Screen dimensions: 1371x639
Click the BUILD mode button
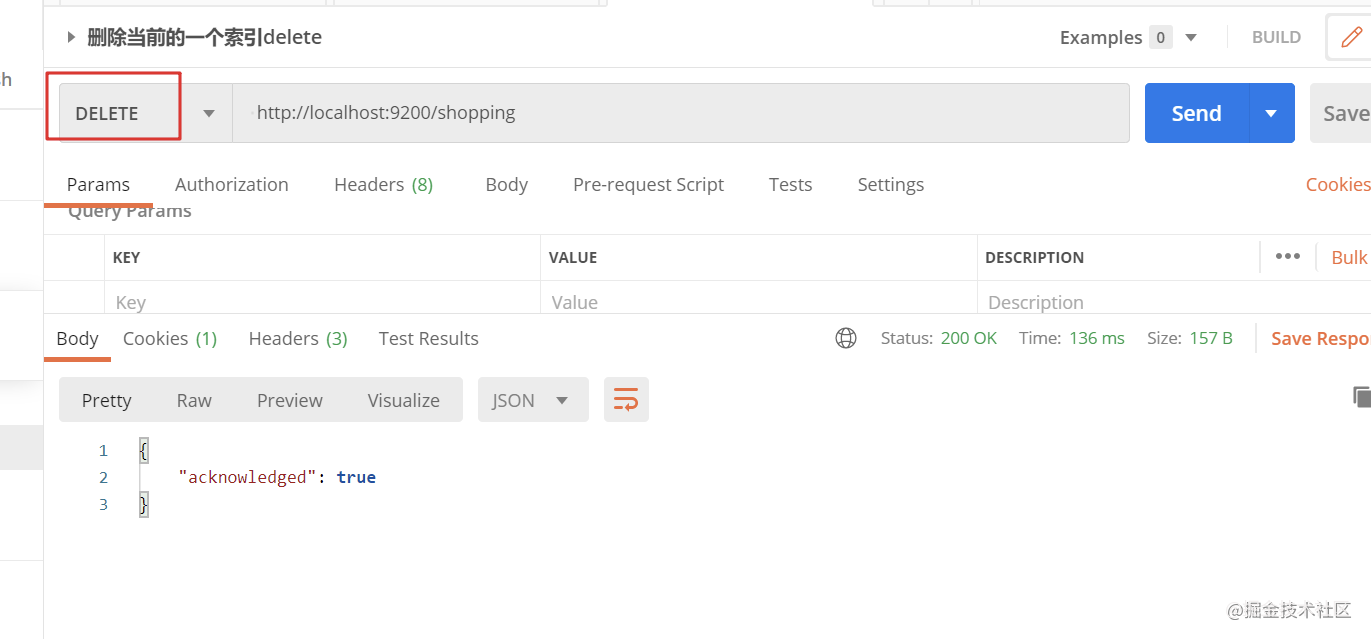pos(1277,38)
